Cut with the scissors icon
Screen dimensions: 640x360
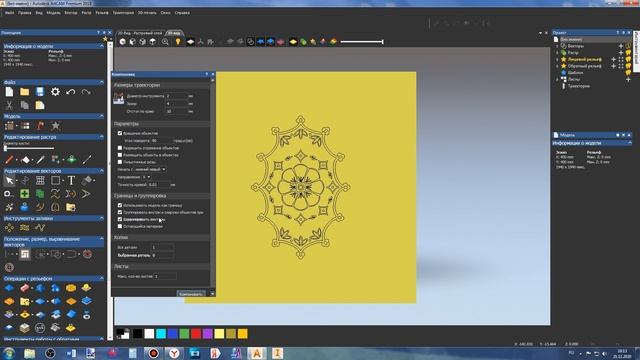9,105
